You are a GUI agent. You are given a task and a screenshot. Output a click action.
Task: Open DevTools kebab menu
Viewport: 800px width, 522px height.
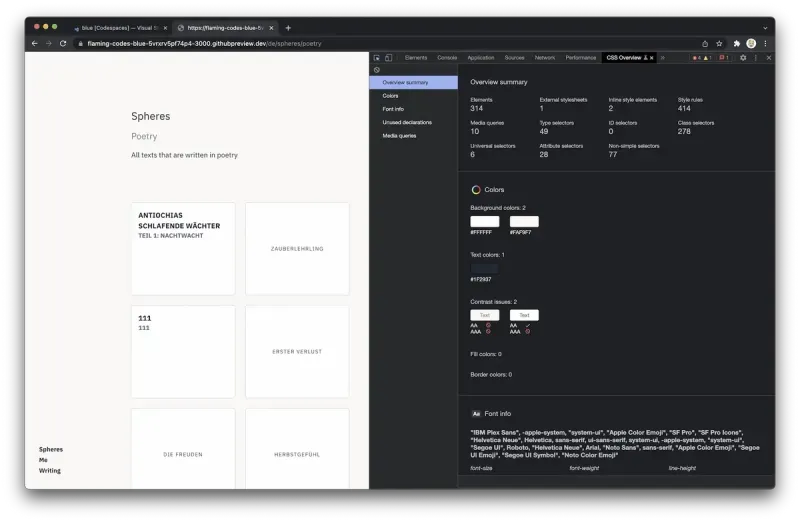(756, 58)
